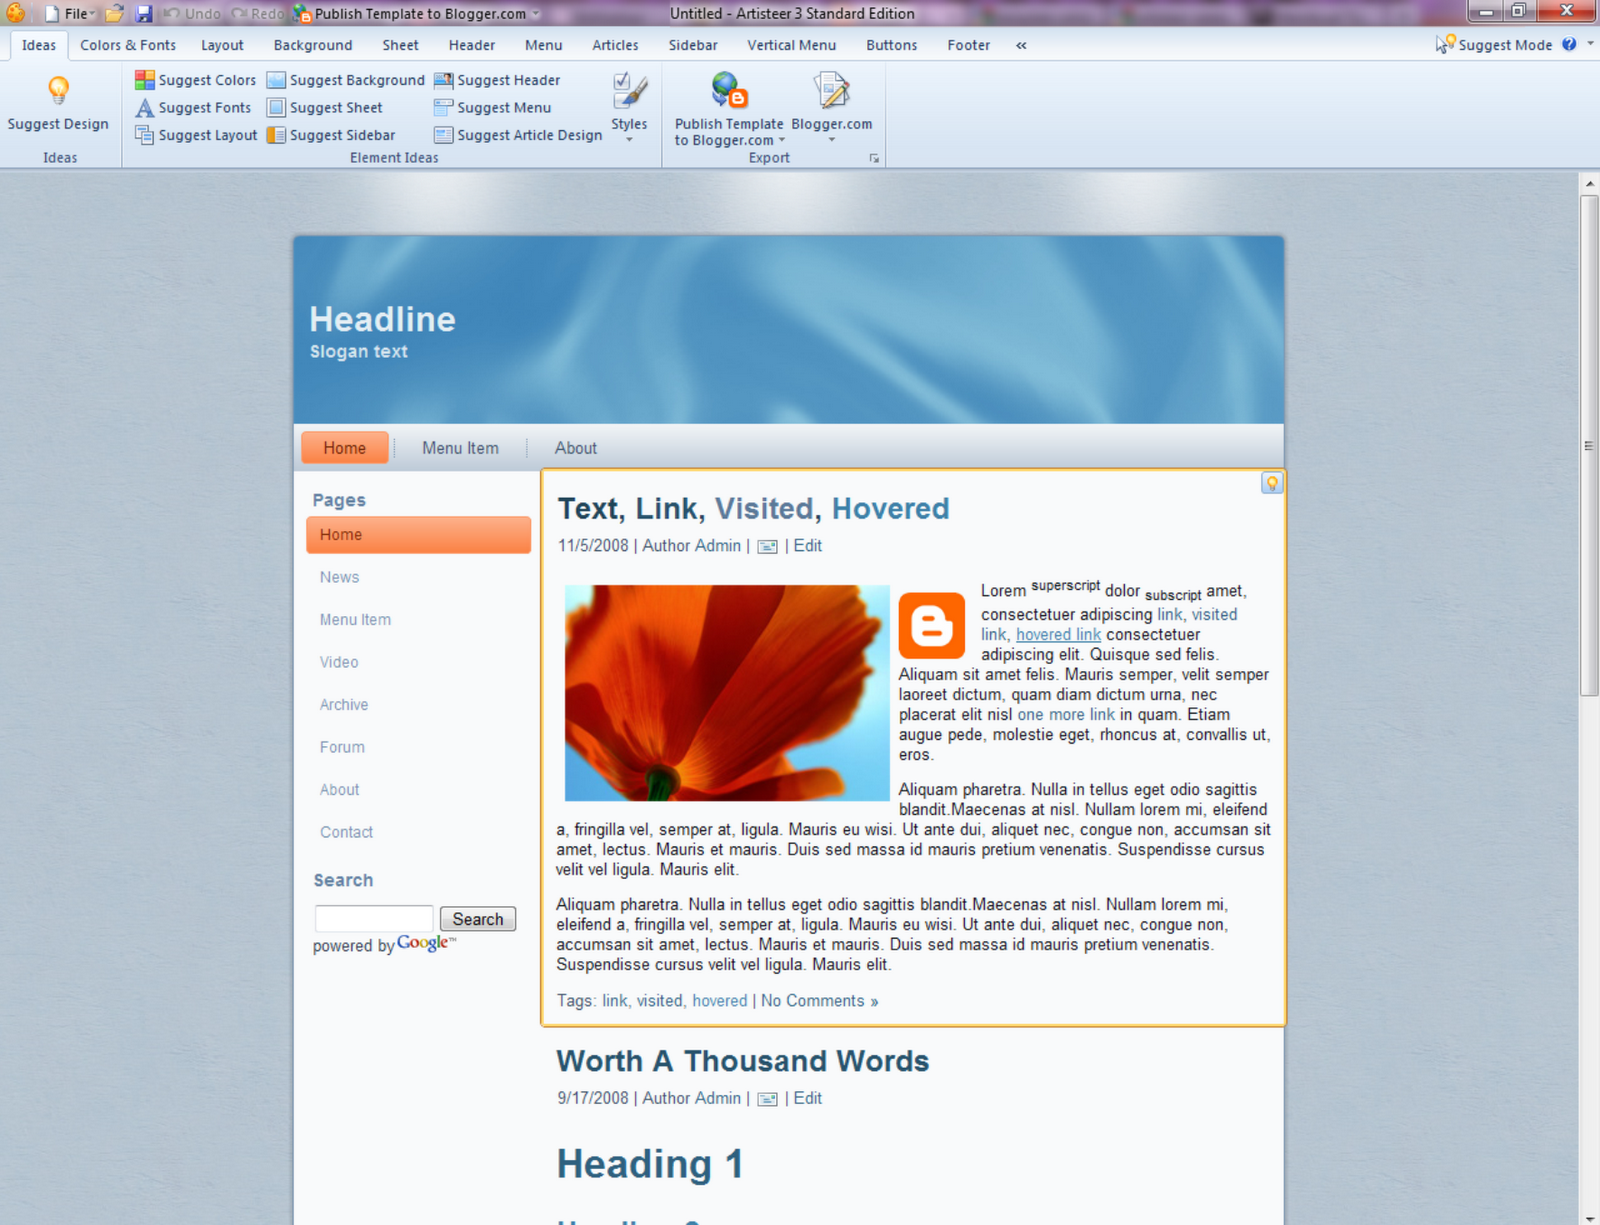Switch to the Colors & Fonts tab
The height and width of the screenshot is (1225, 1600).
[x=127, y=45]
